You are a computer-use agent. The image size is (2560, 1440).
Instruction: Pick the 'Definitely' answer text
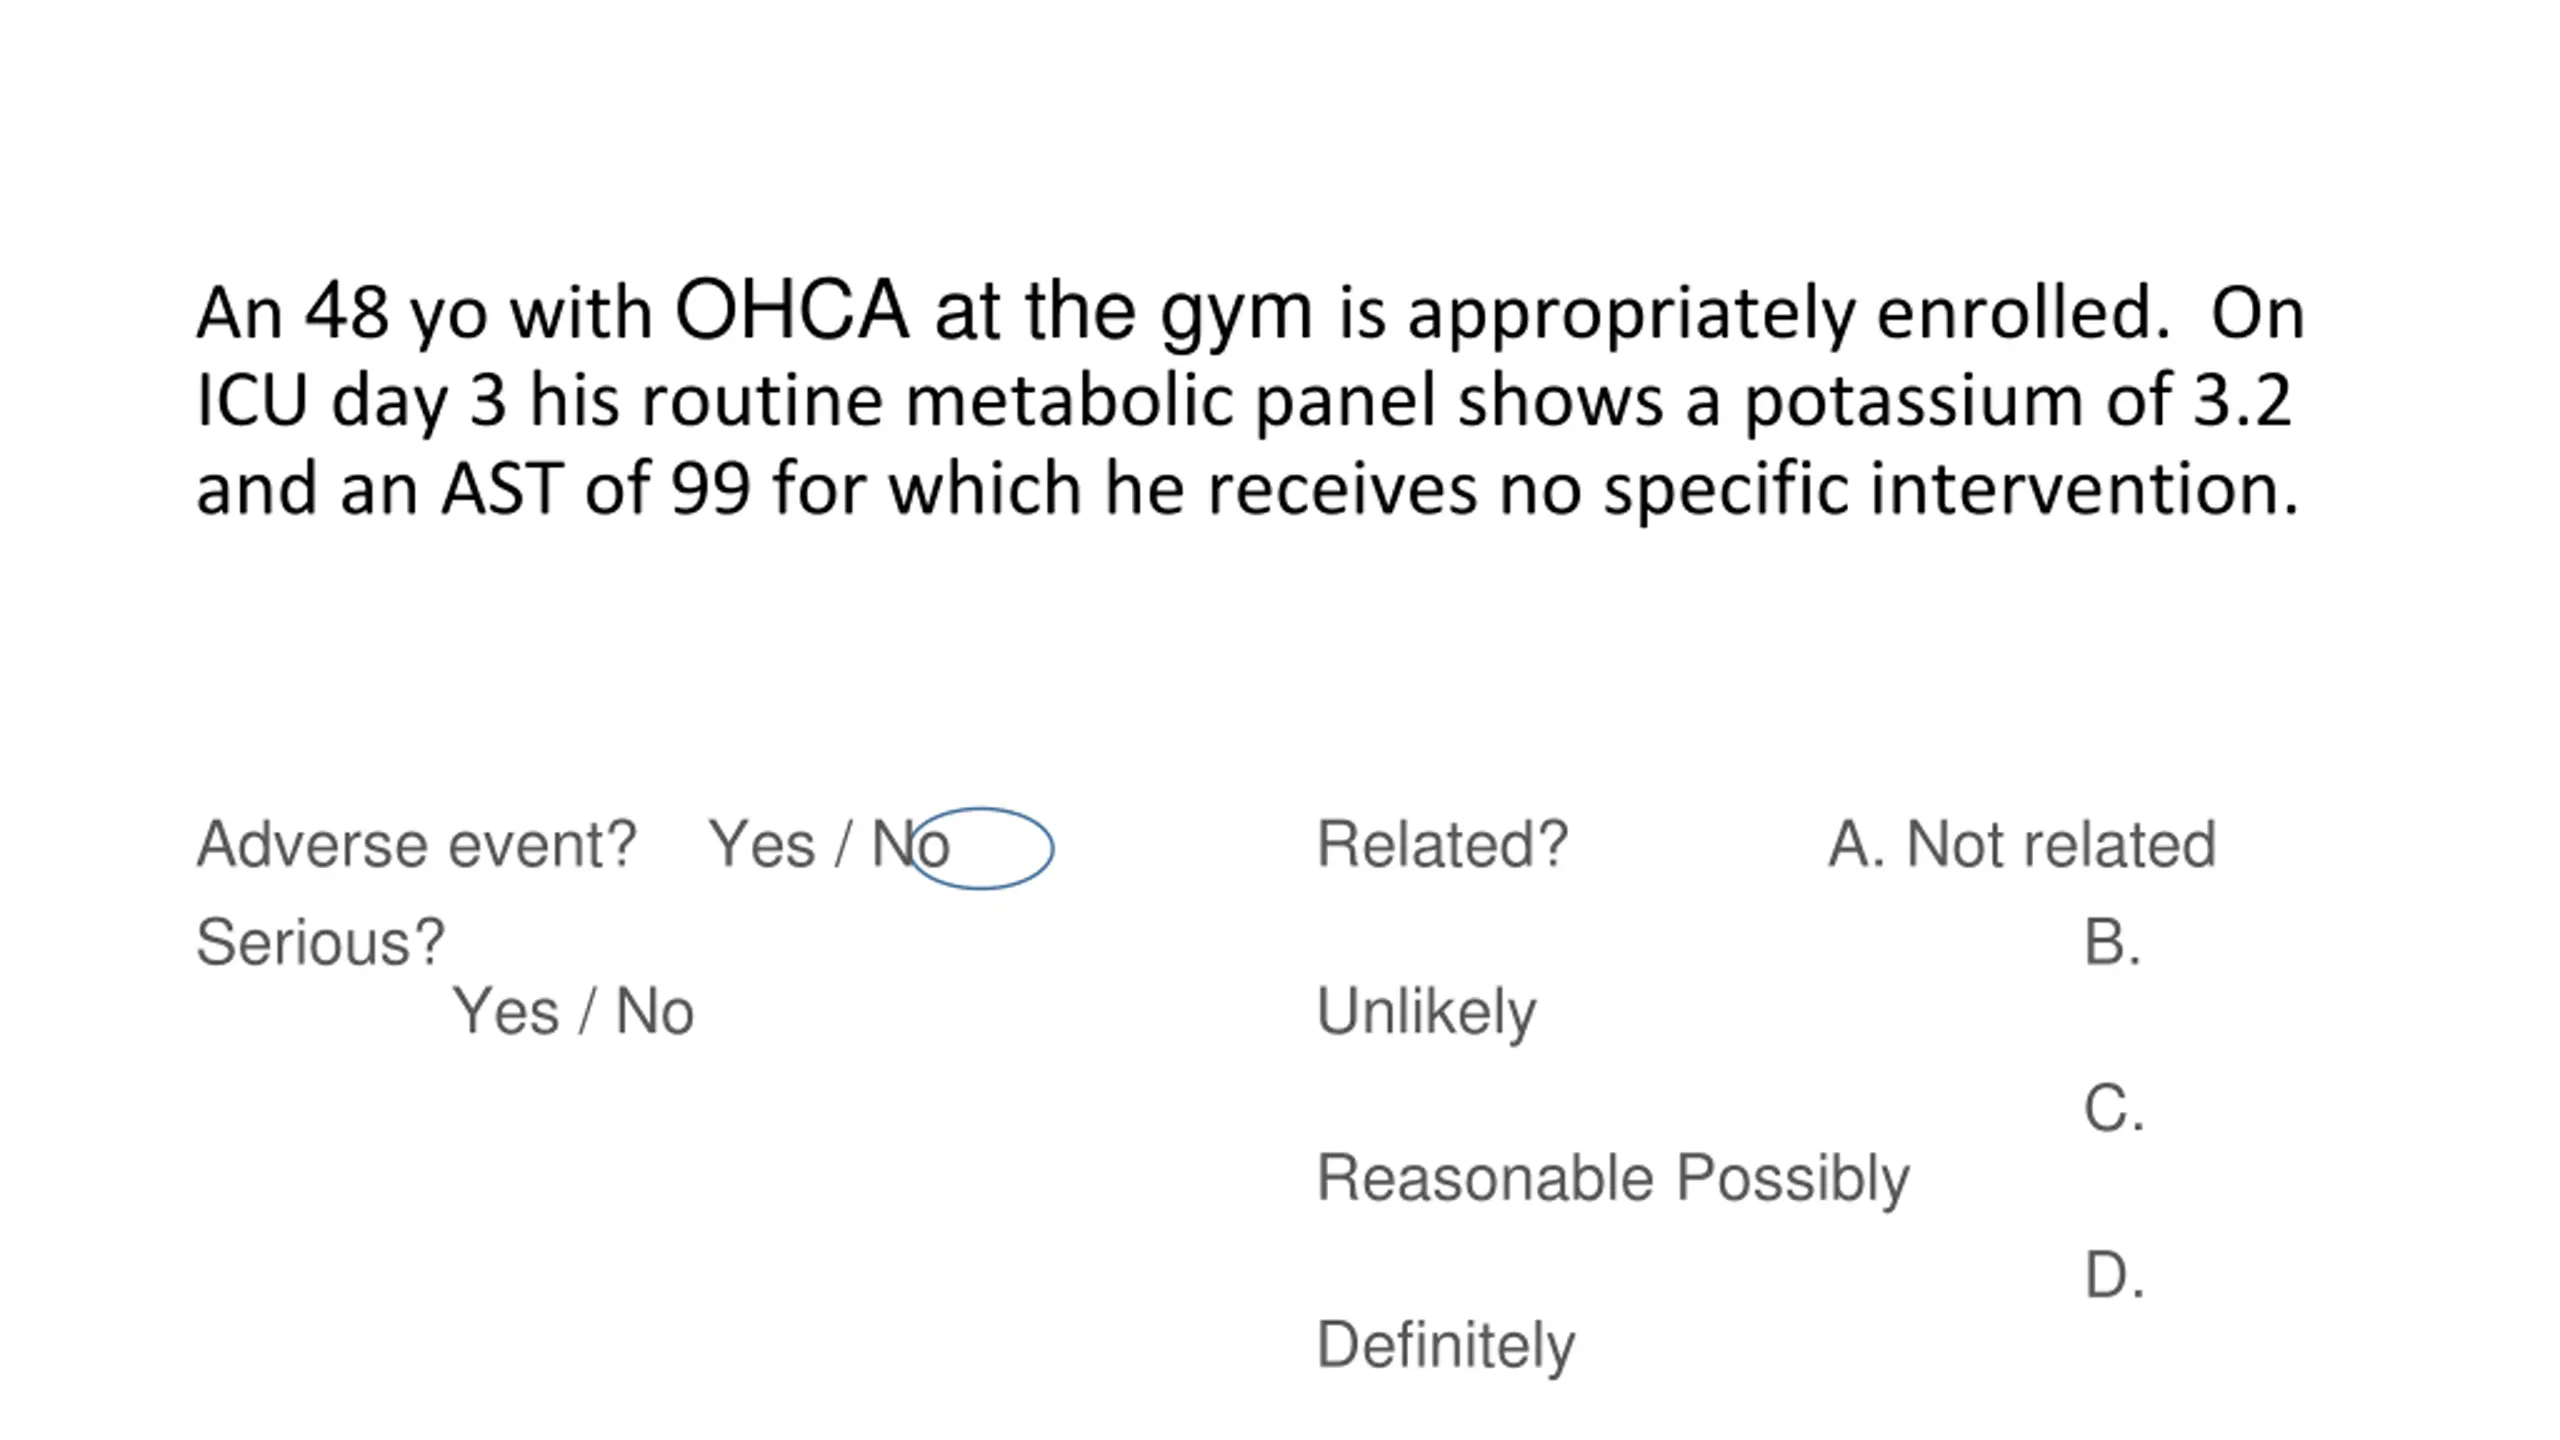tap(1445, 1346)
